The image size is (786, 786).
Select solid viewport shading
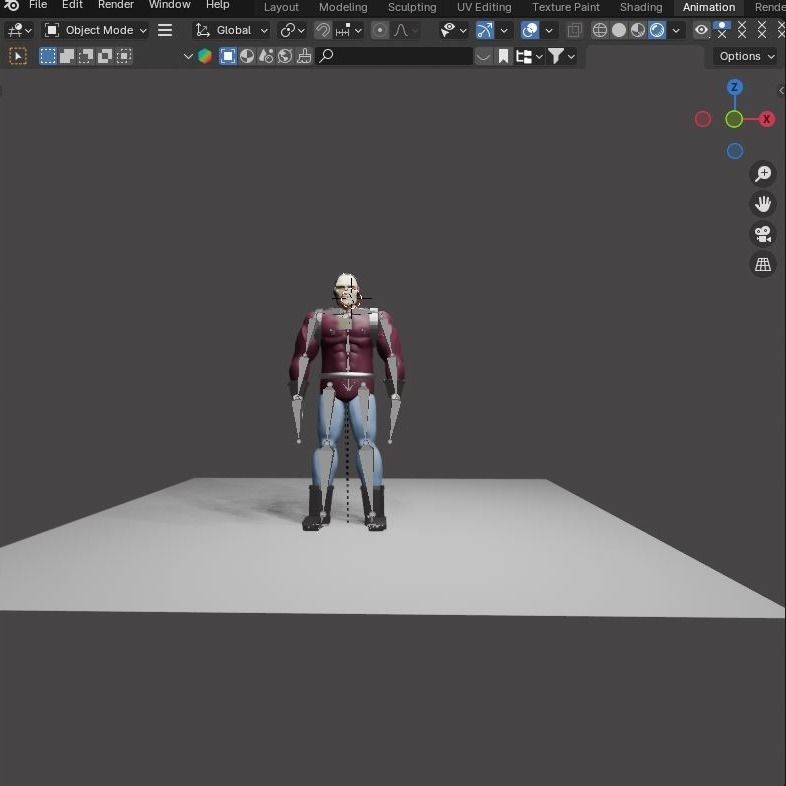[x=619, y=31]
